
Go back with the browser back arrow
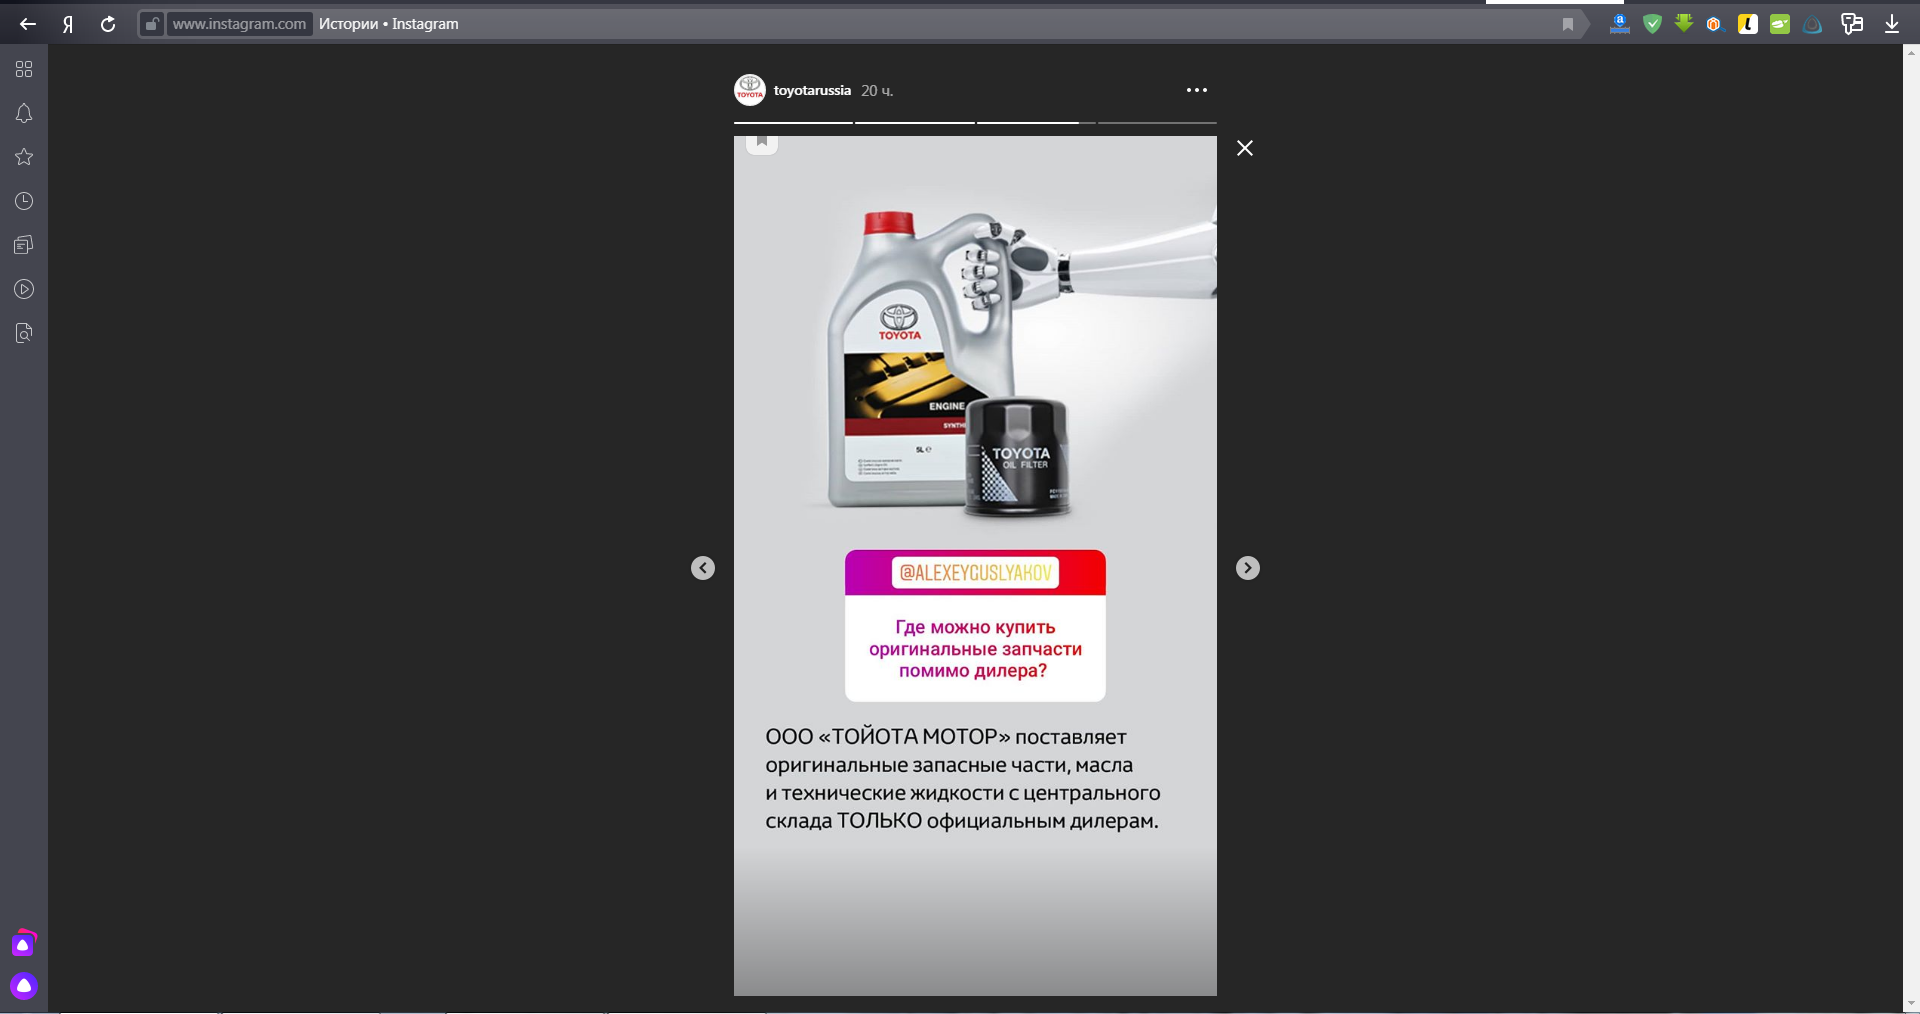pyautogui.click(x=28, y=24)
